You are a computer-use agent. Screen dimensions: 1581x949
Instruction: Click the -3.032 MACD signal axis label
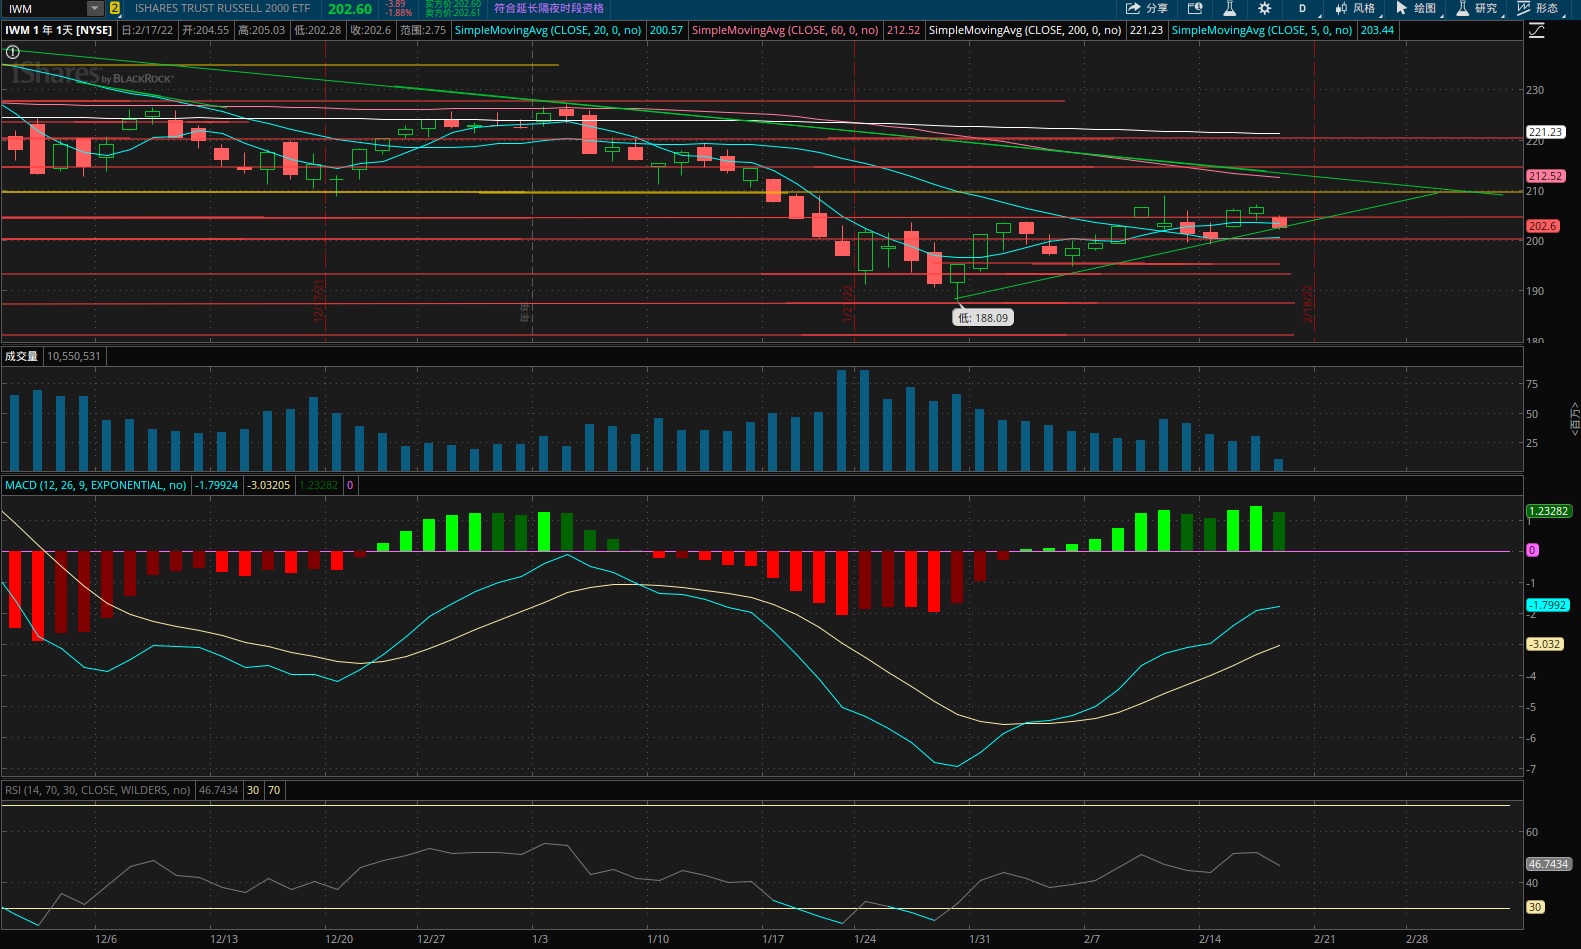[x=1544, y=644]
